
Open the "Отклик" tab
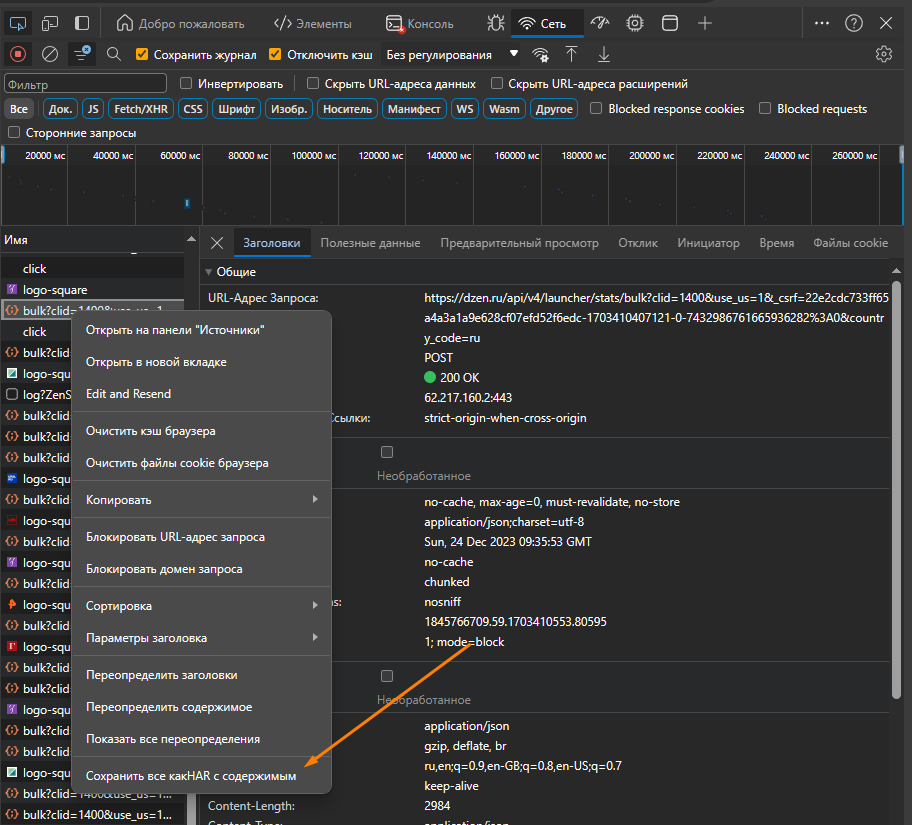(638, 243)
